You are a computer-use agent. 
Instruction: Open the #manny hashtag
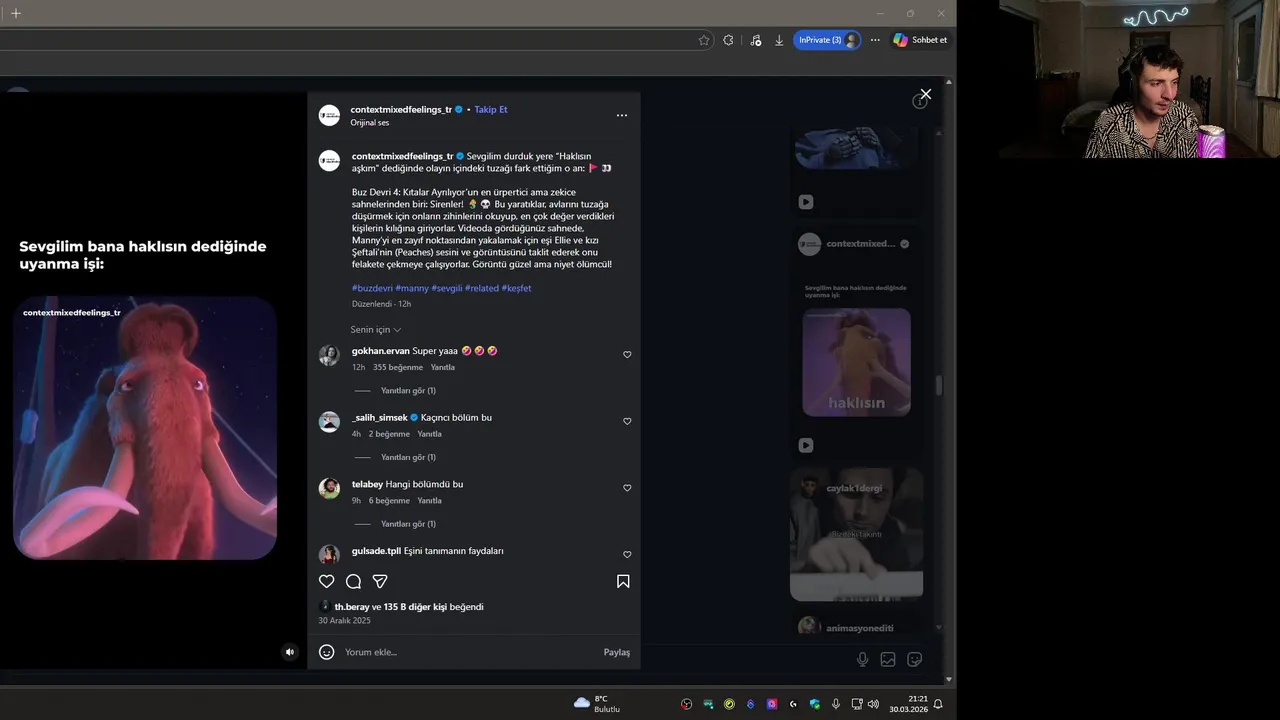[412, 288]
